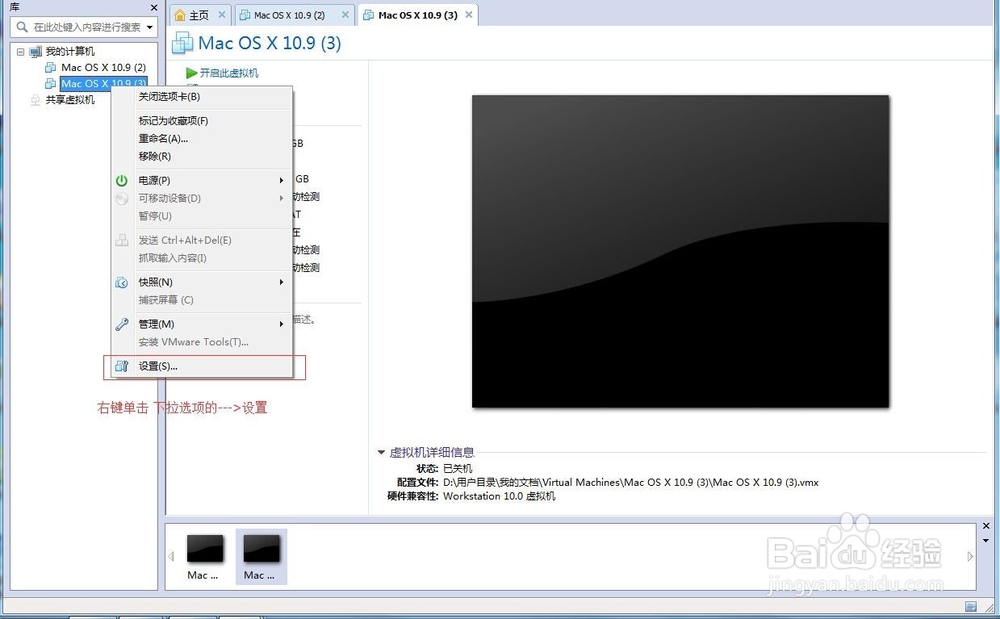Click the green play icon 开启此虚拟机
This screenshot has width=1000, height=619.
(x=191, y=73)
